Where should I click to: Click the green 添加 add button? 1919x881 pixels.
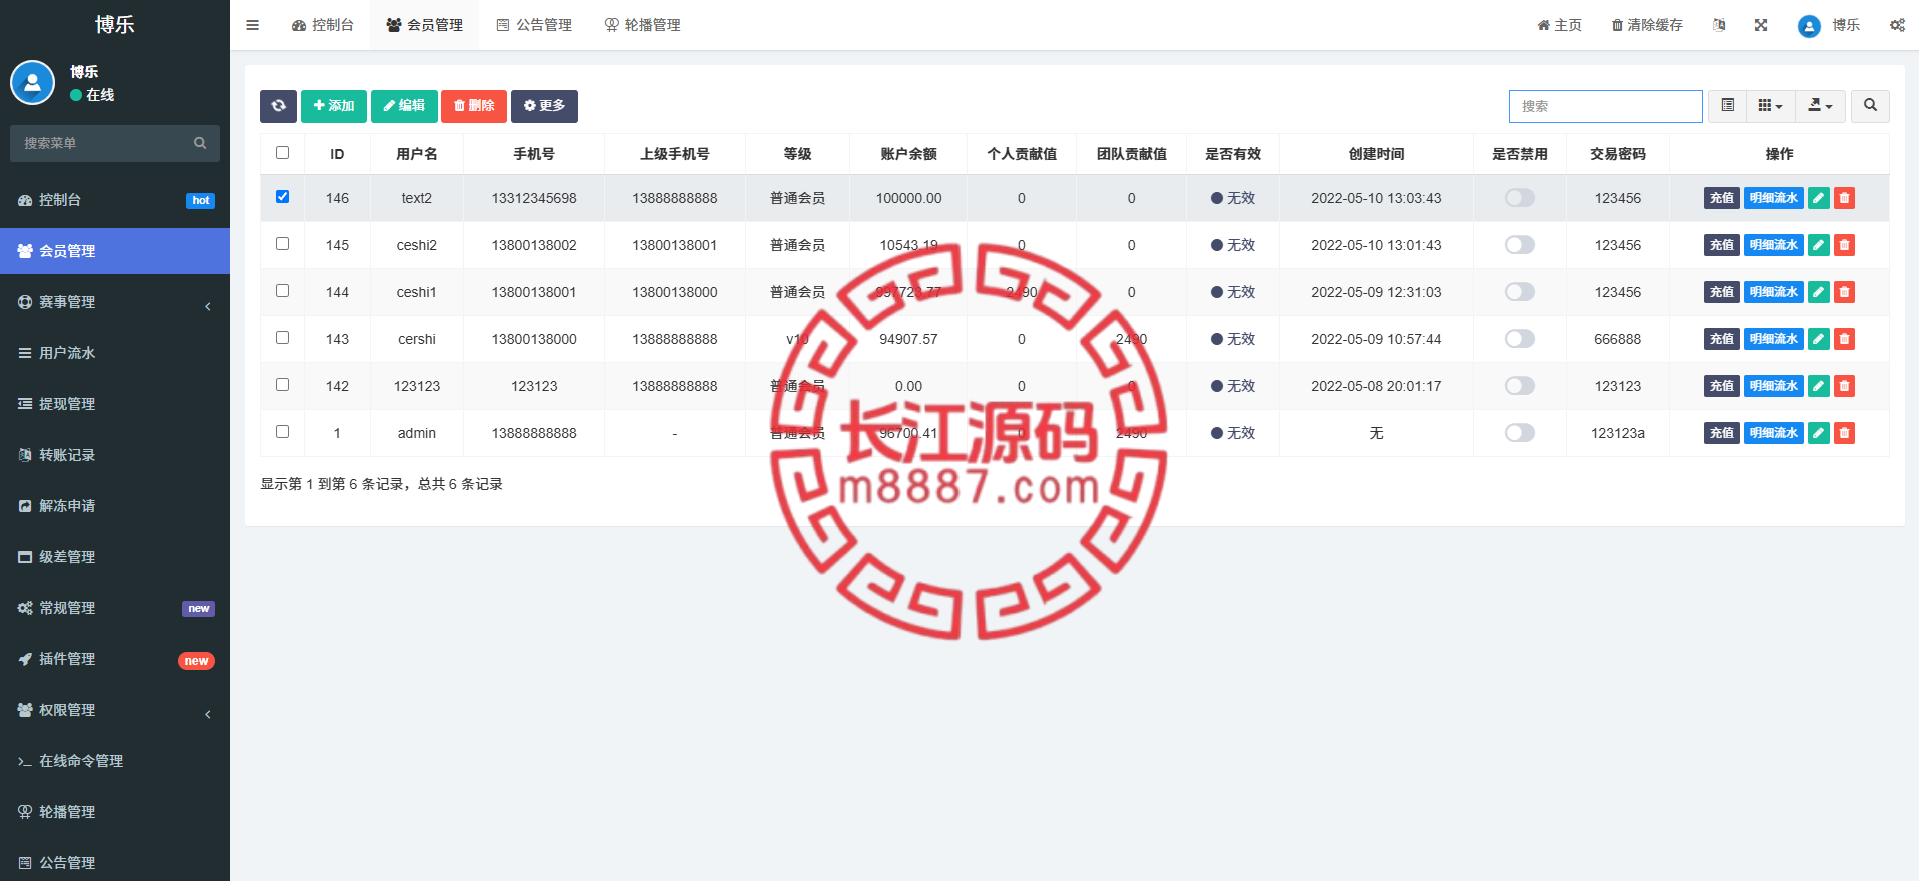click(334, 106)
